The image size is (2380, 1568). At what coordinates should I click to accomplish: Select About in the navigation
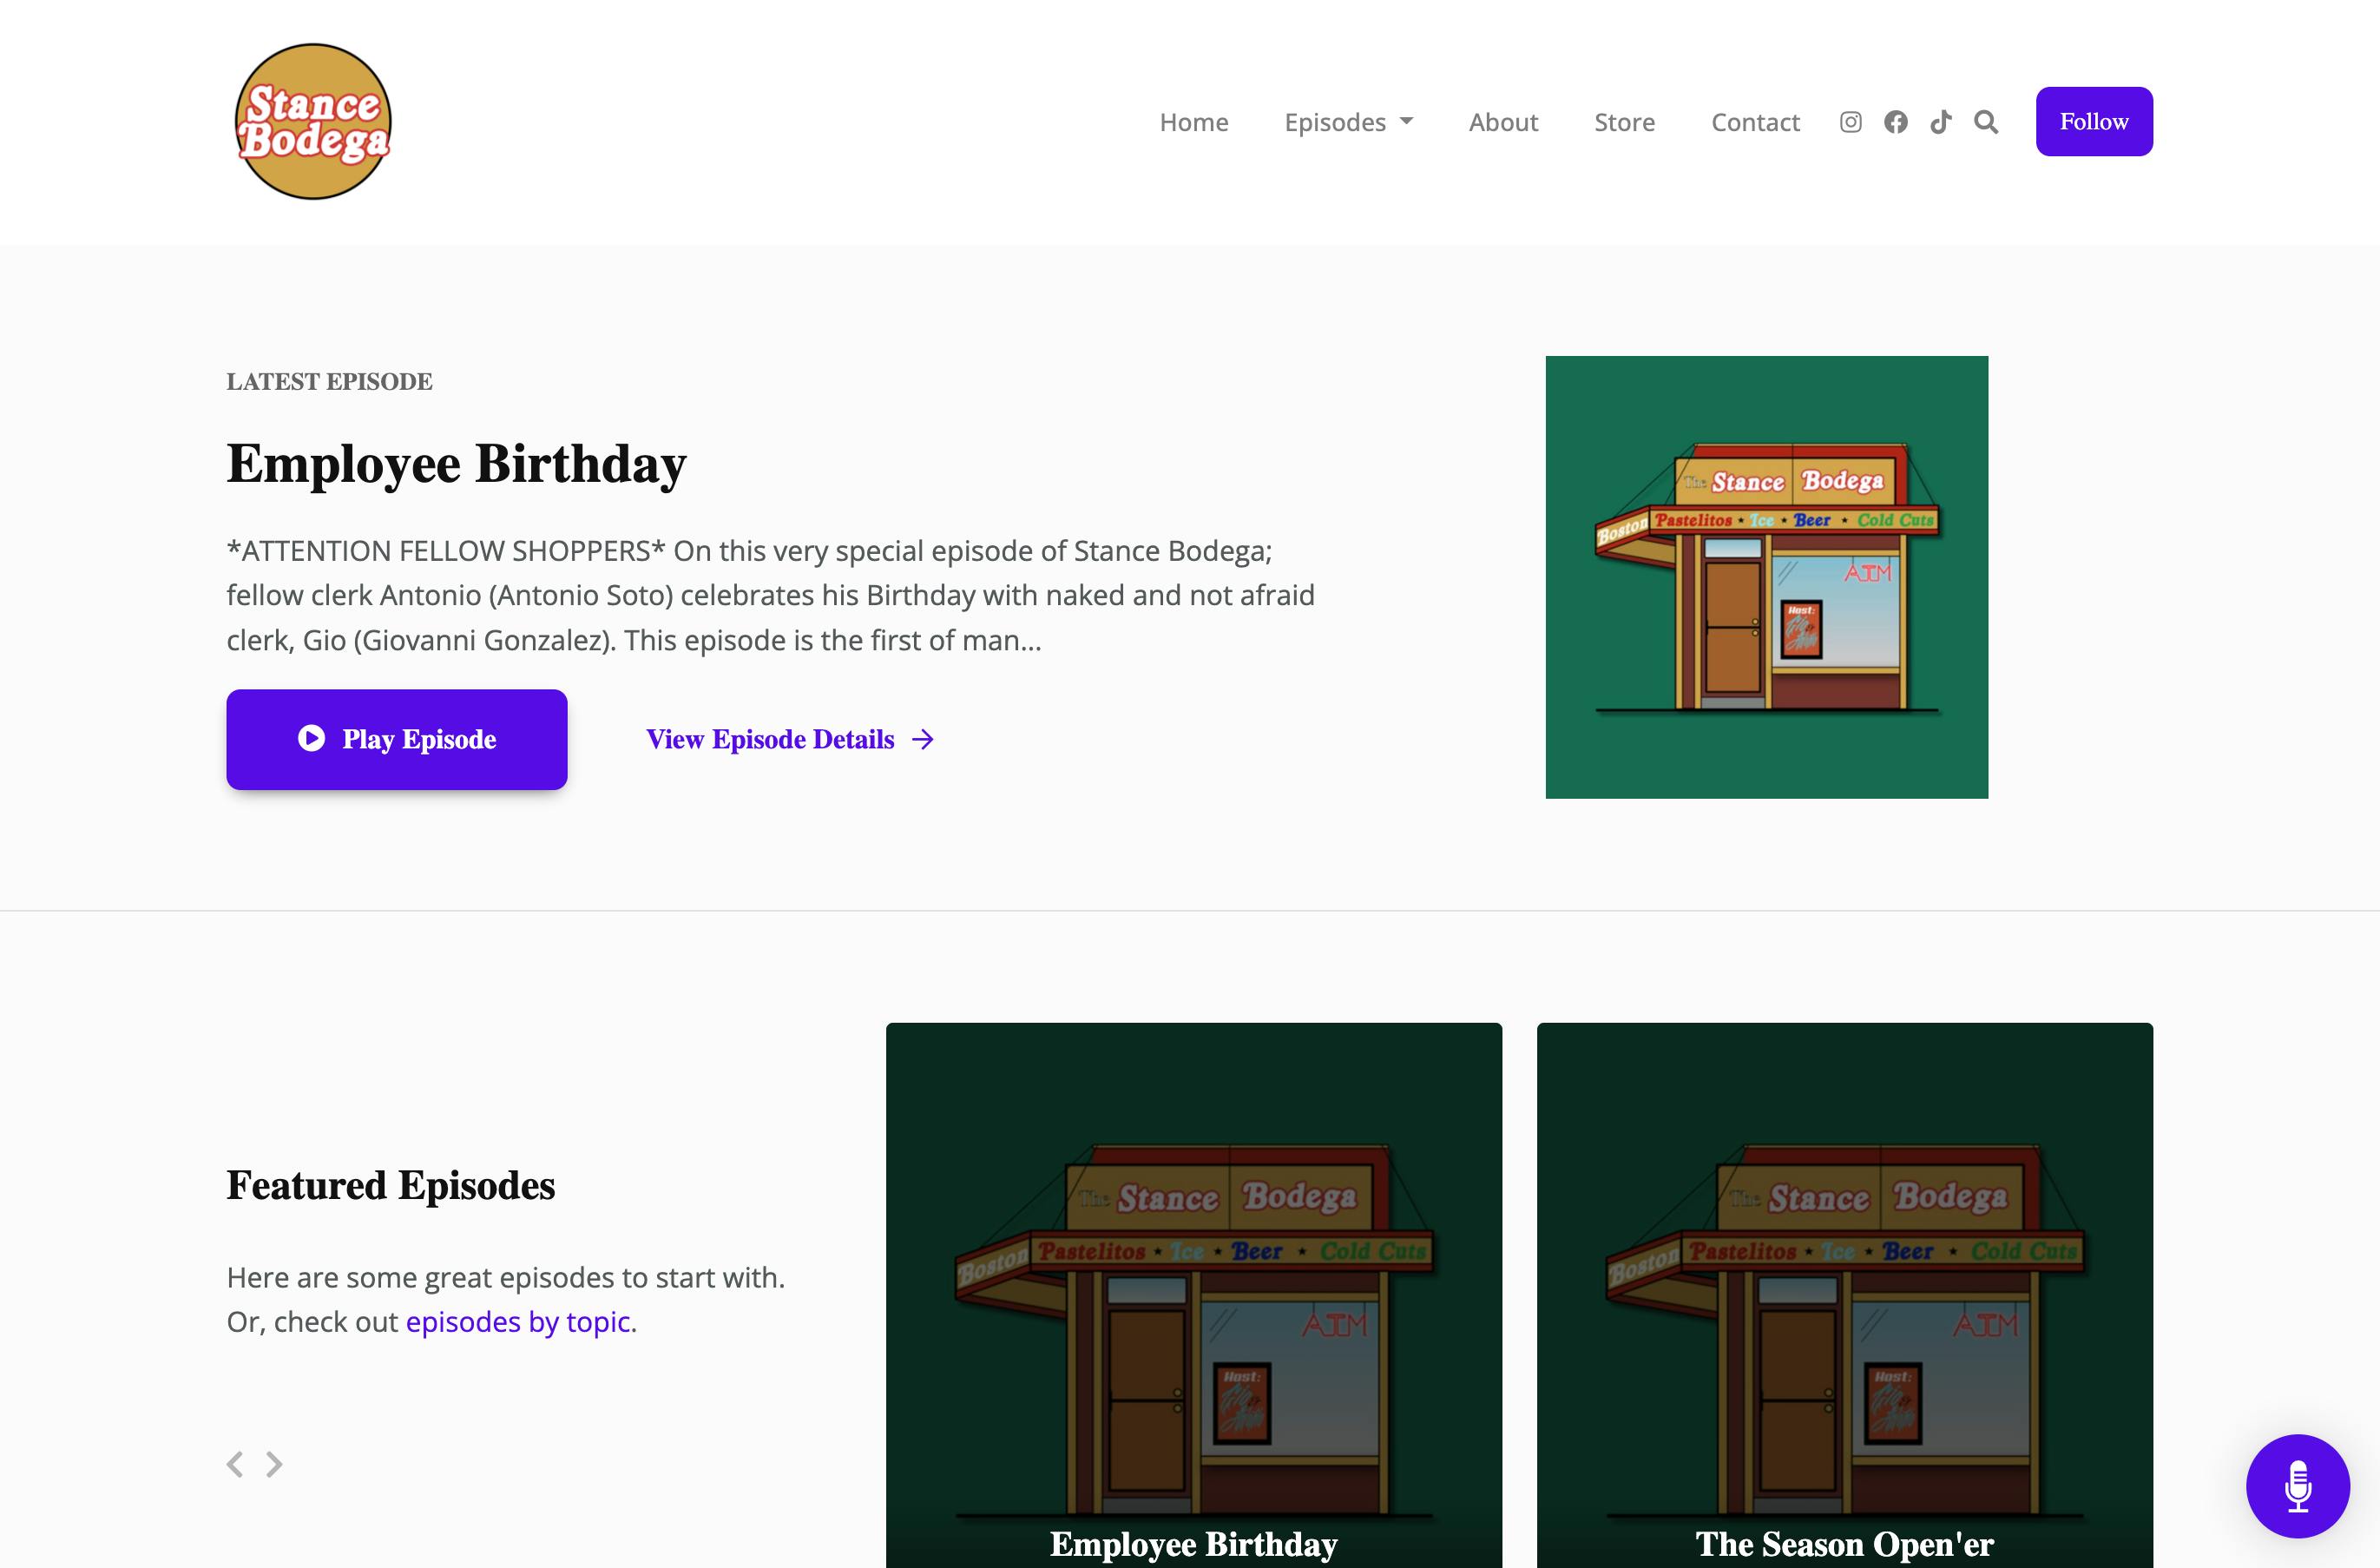[x=1503, y=121]
